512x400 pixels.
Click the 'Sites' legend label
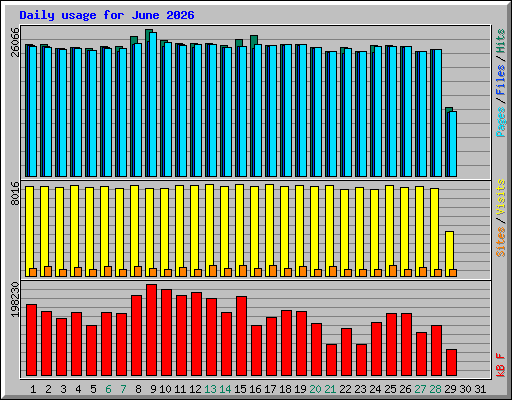pyautogui.click(x=501, y=242)
